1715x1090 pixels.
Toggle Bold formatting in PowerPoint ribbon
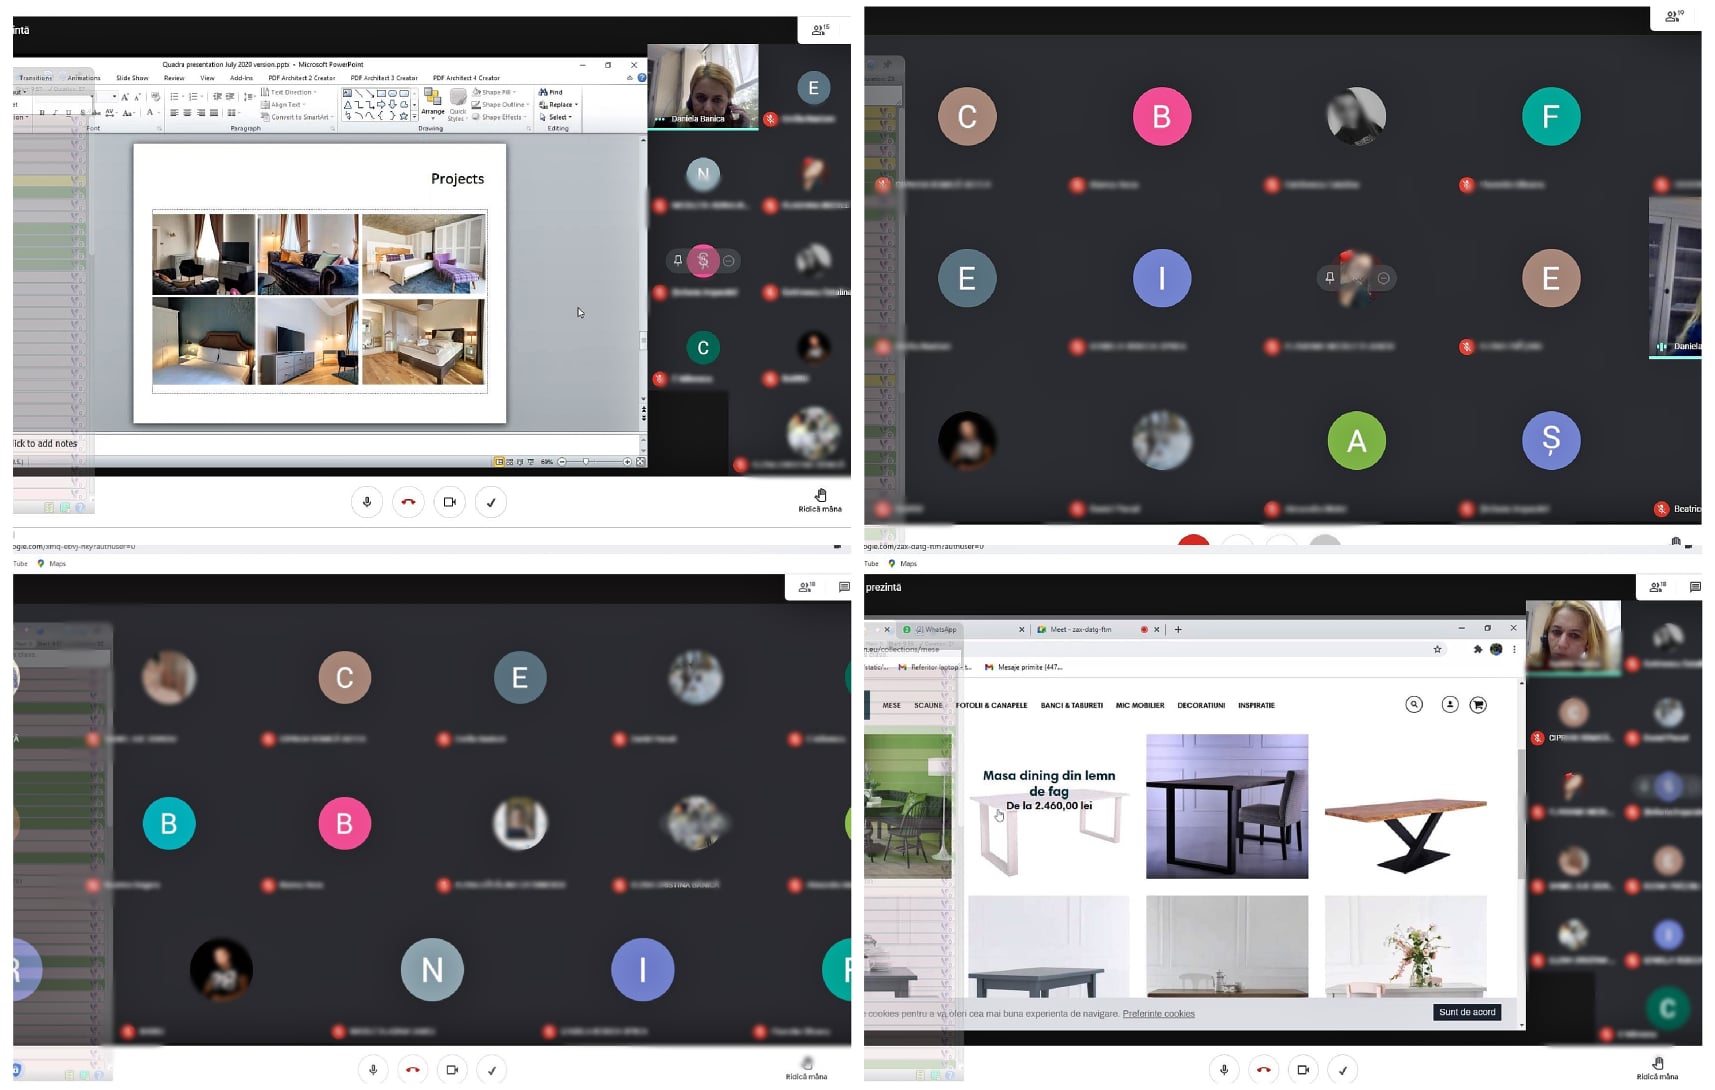pos(42,113)
